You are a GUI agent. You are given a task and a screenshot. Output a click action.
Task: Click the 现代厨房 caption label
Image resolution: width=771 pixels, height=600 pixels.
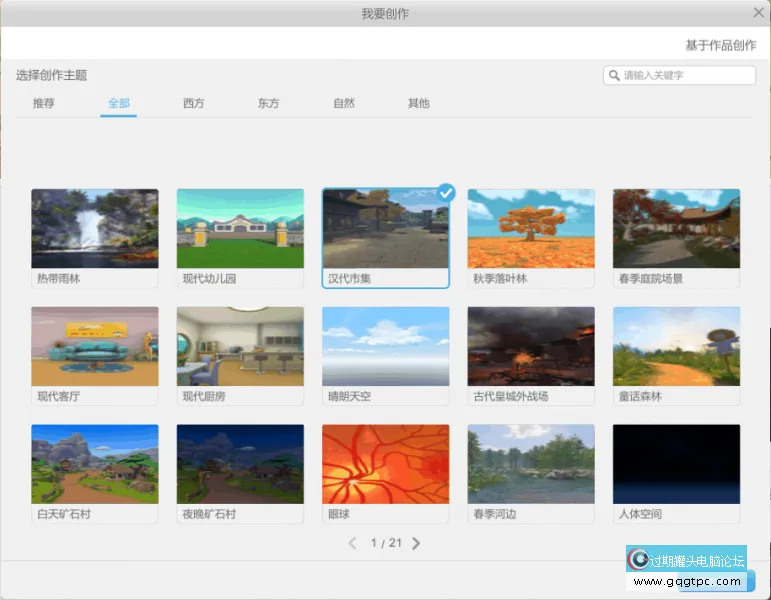click(204, 396)
